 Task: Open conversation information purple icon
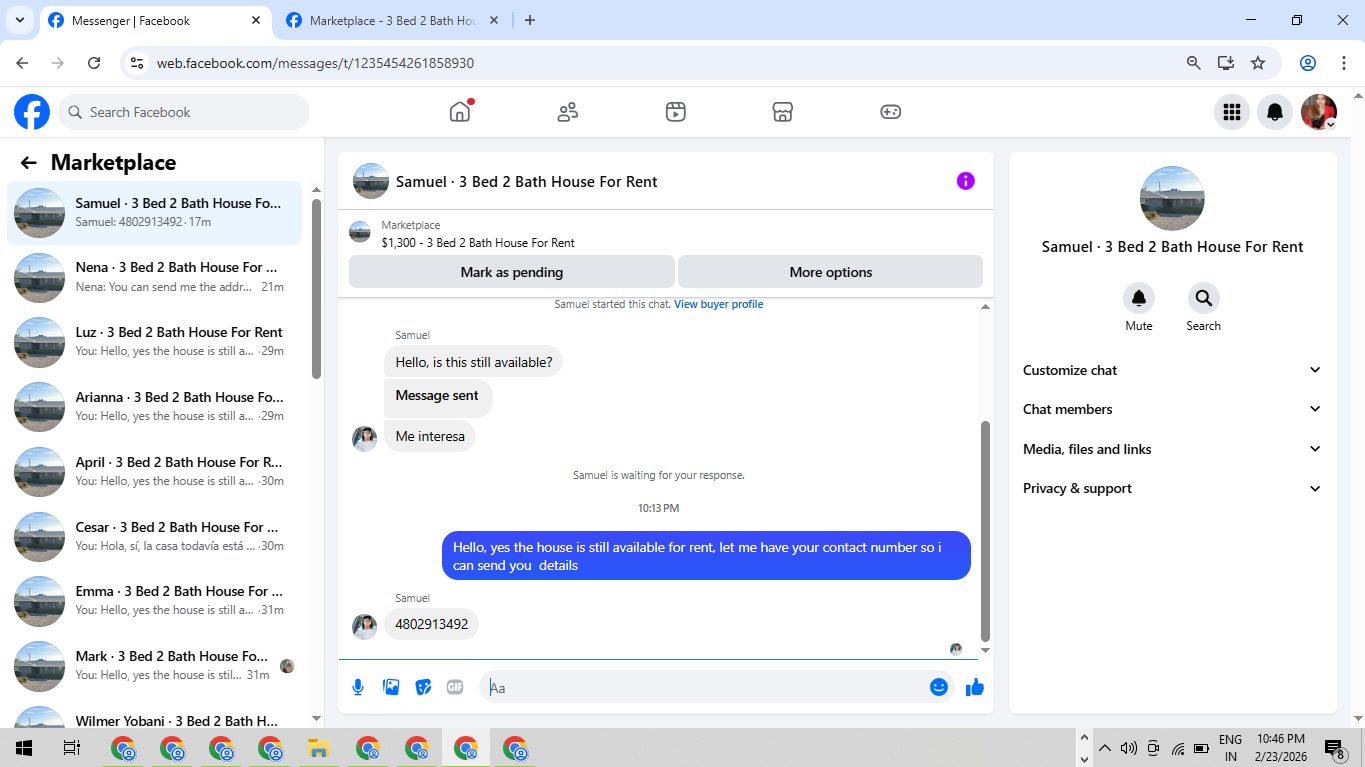[x=965, y=181]
